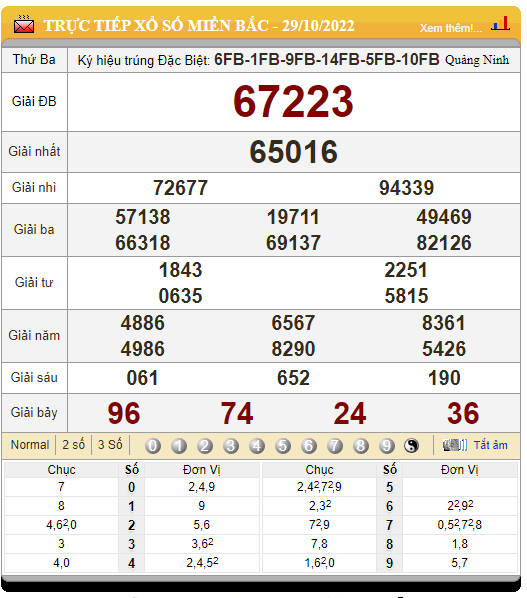Select digit ball 4 filter
The height and width of the screenshot is (598, 527).
point(257,445)
